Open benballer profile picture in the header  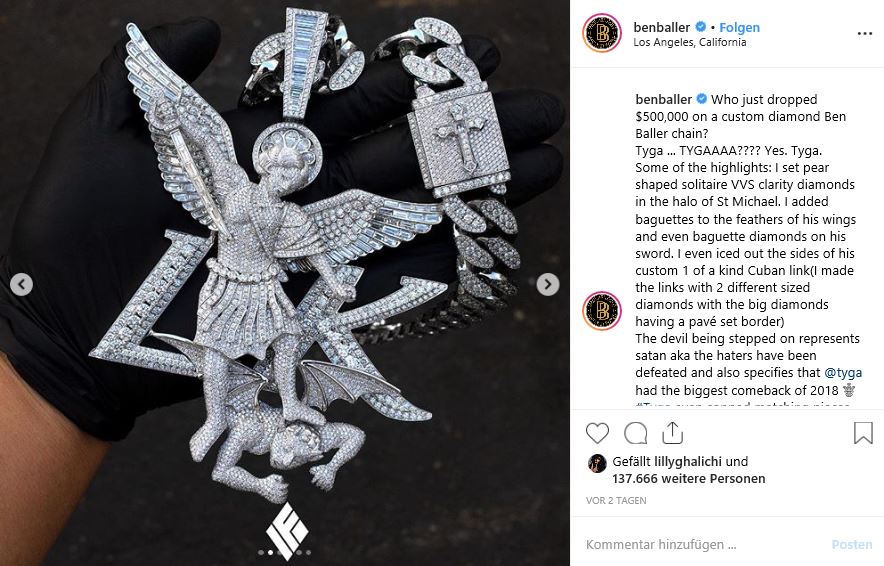pyautogui.click(x=602, y=34)
